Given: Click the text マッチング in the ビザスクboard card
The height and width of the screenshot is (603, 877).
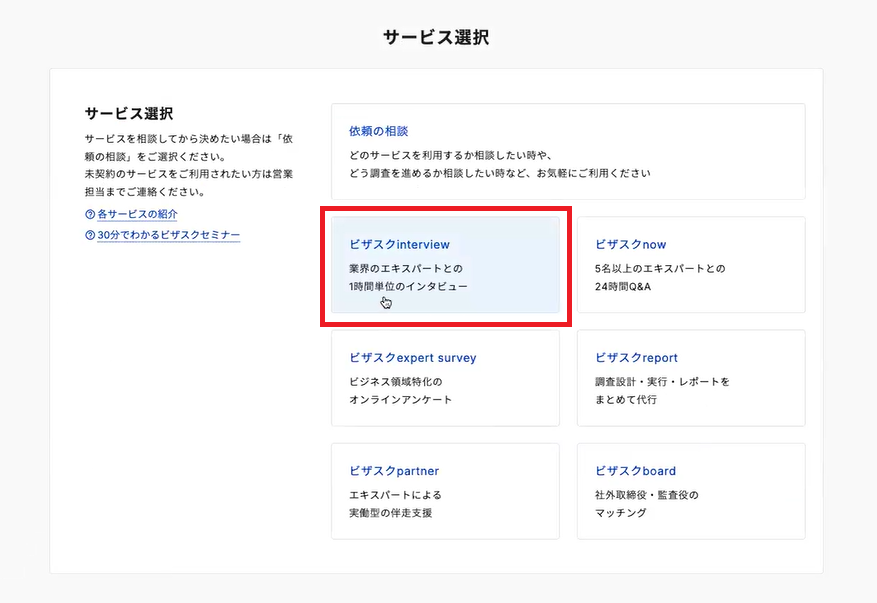Looking at the screenshot, I should [621, 513].
